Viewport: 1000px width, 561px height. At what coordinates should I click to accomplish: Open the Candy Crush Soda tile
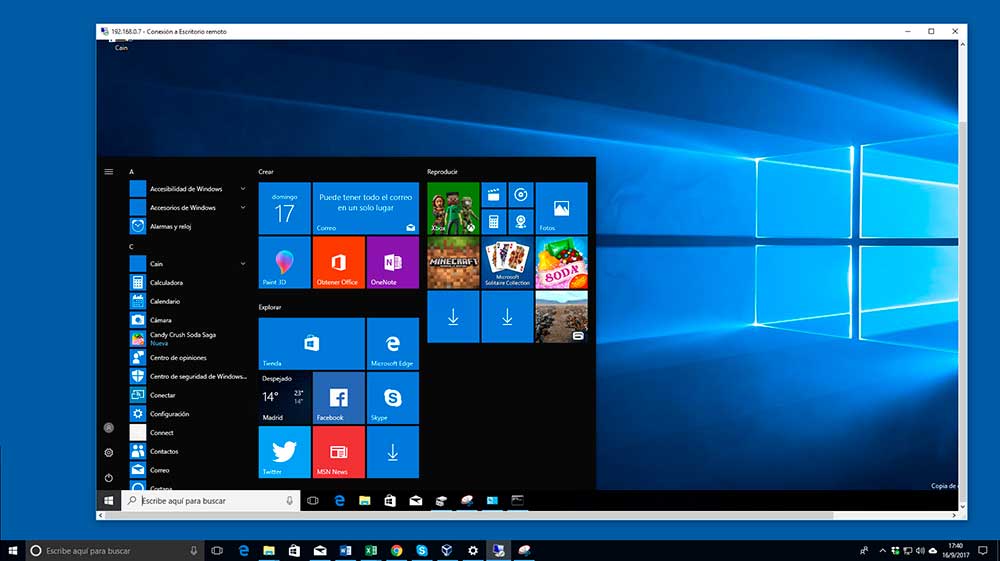point(561,263)
